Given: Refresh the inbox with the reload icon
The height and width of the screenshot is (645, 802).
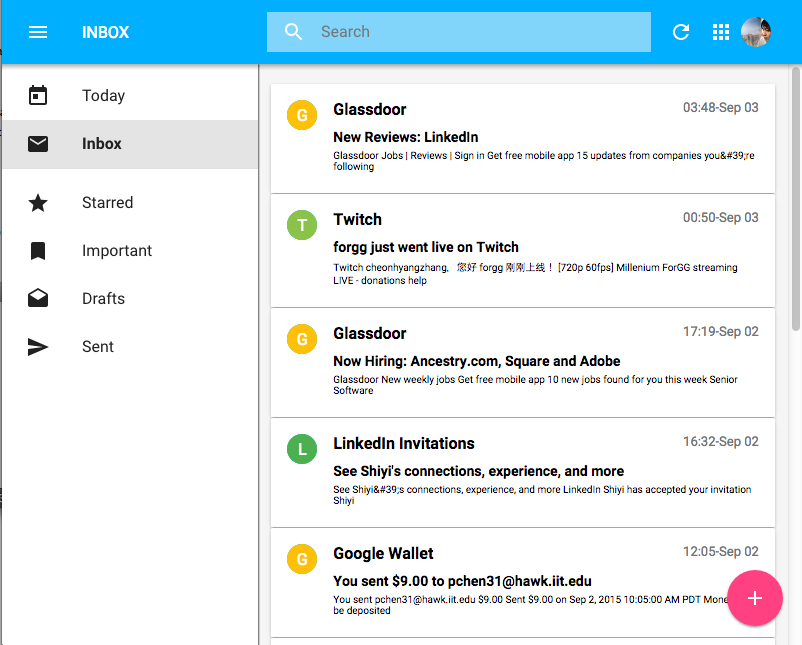Looking at the screenshot, I should [x=681, y=32].
